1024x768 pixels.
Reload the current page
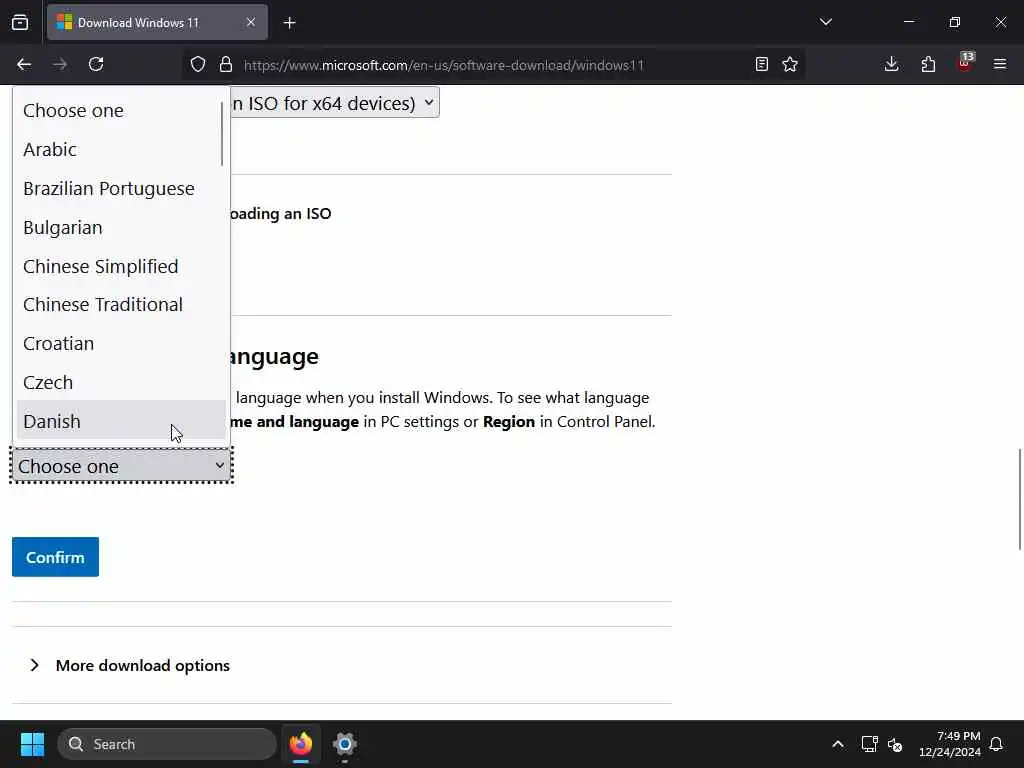[96, 64]
